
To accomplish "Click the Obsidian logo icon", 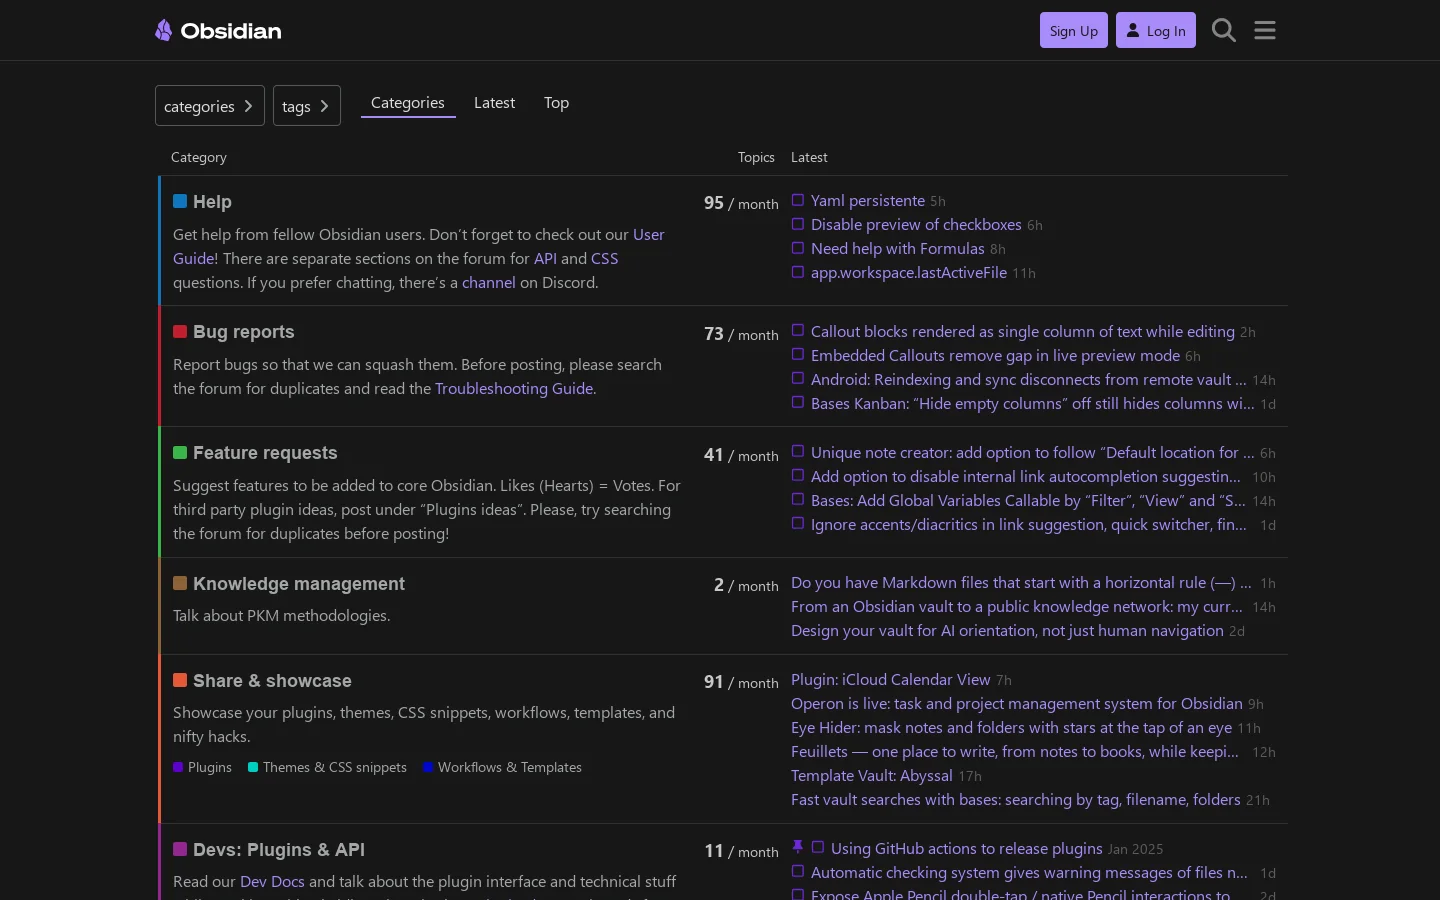I will pyautogui.click(x=164, y=31).
